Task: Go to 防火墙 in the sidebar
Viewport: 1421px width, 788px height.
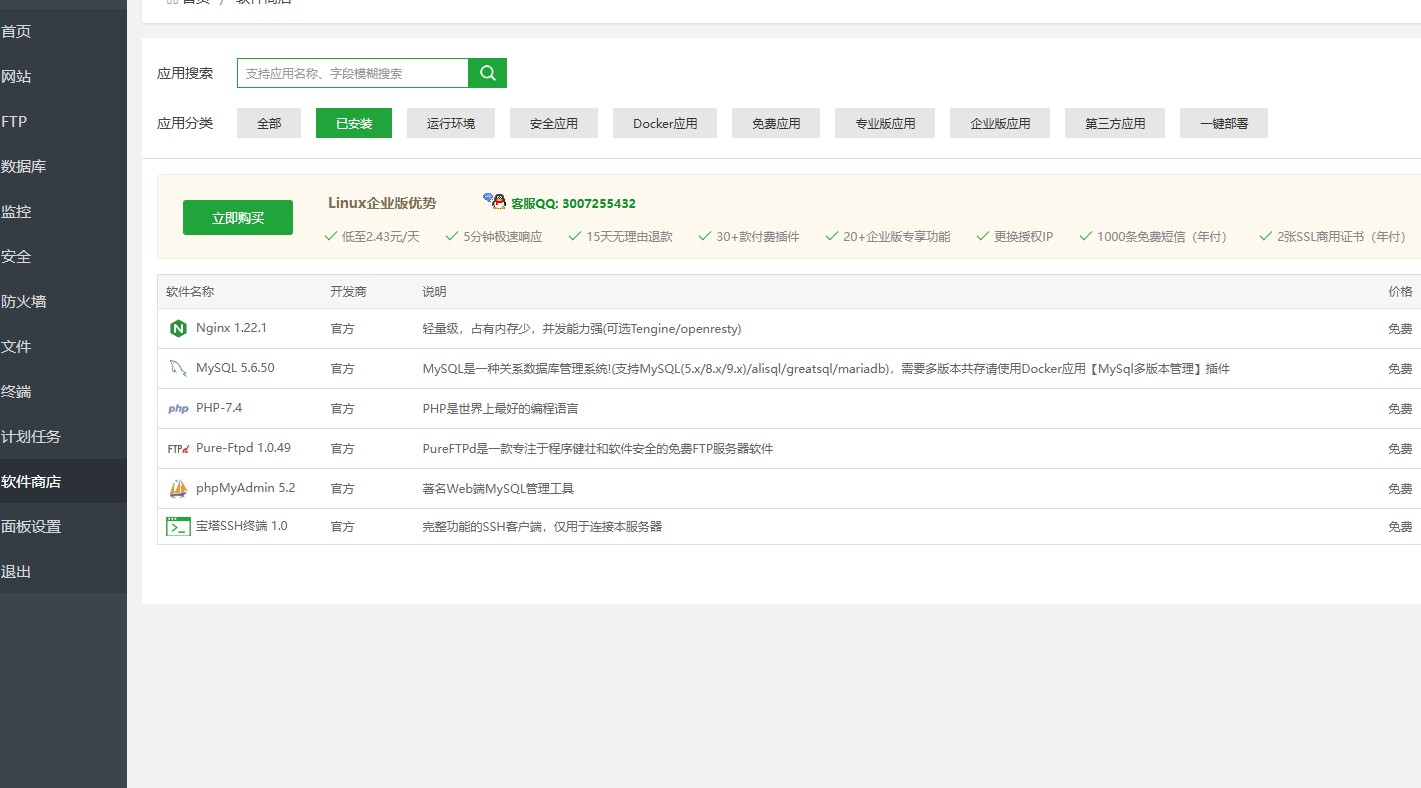Action: click(x=63, y=301)
